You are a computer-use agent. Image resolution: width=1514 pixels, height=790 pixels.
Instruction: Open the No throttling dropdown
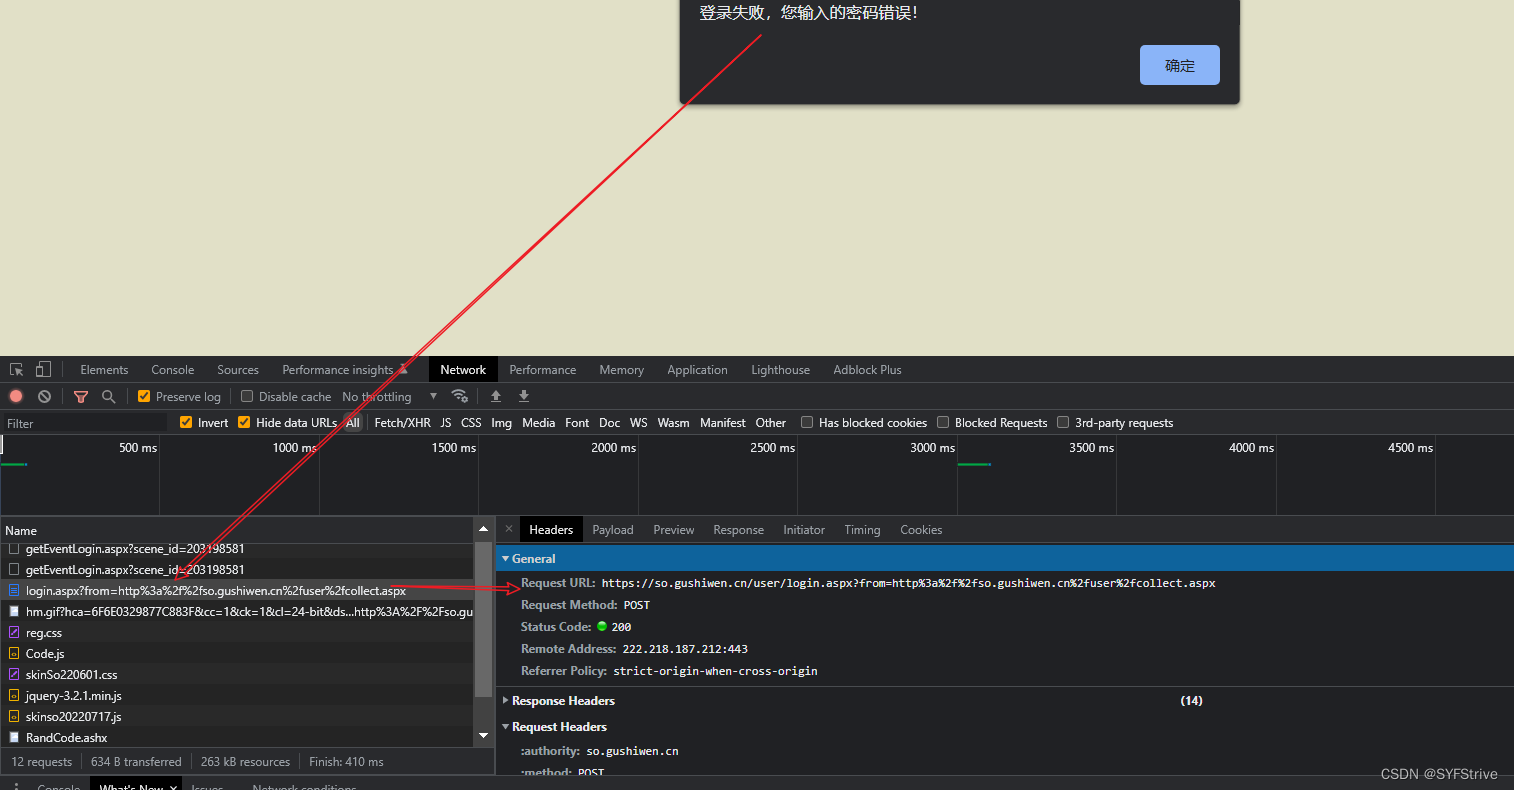point(390,396)
